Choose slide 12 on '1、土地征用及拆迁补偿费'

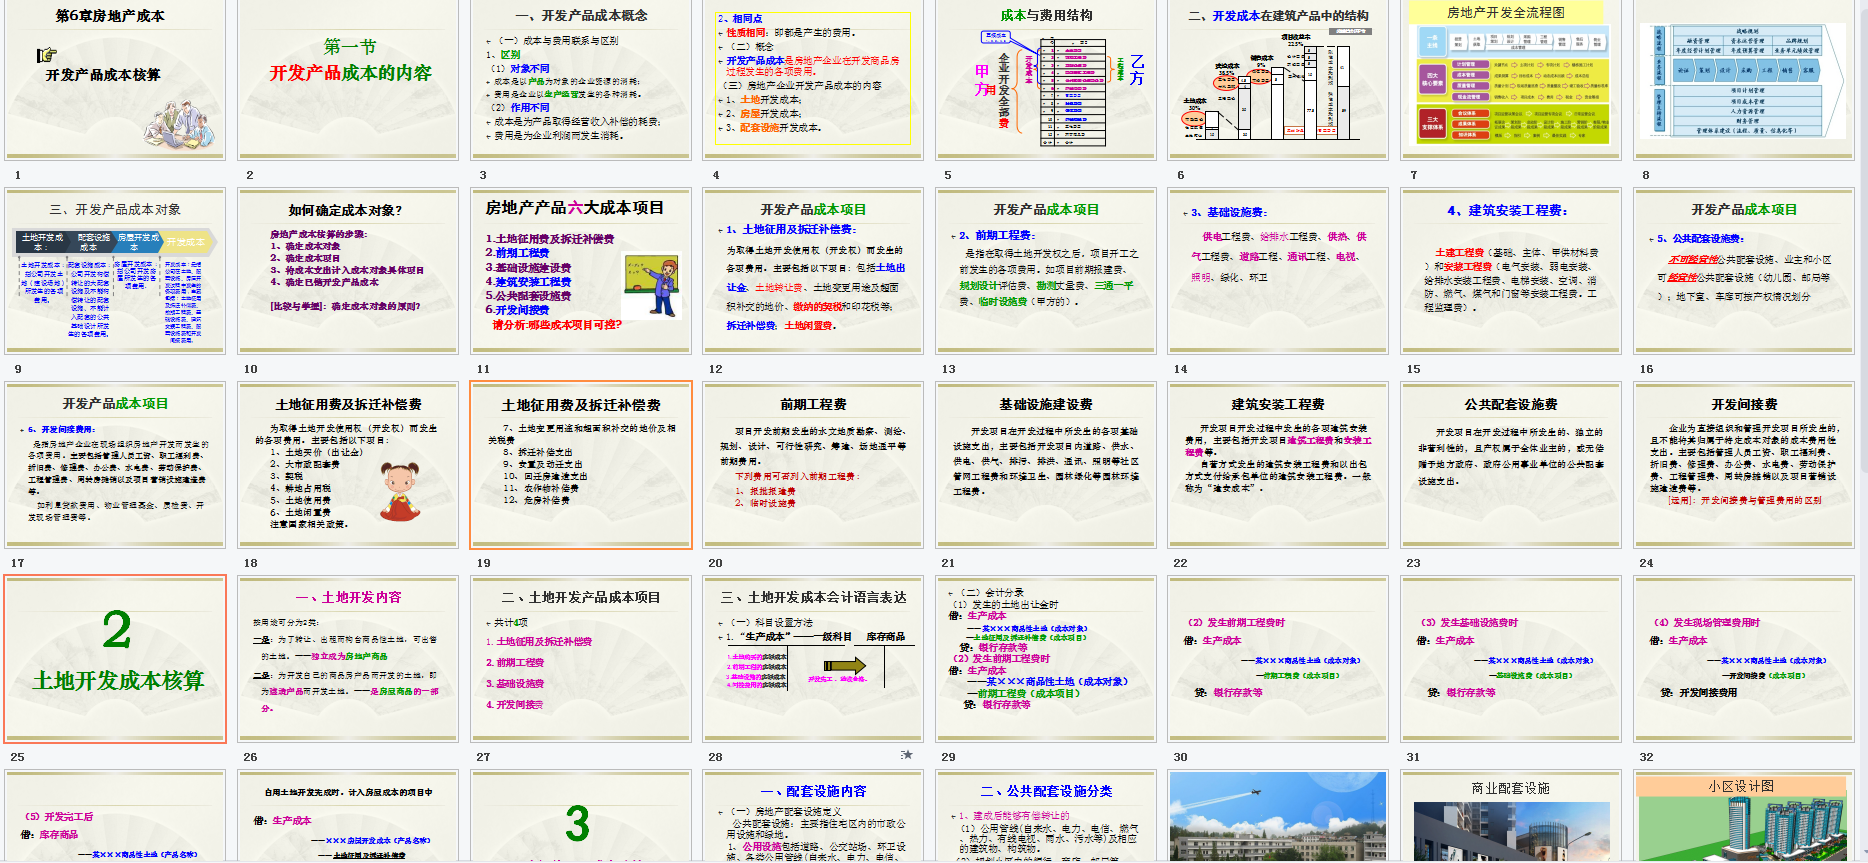(x=813, y=271)
